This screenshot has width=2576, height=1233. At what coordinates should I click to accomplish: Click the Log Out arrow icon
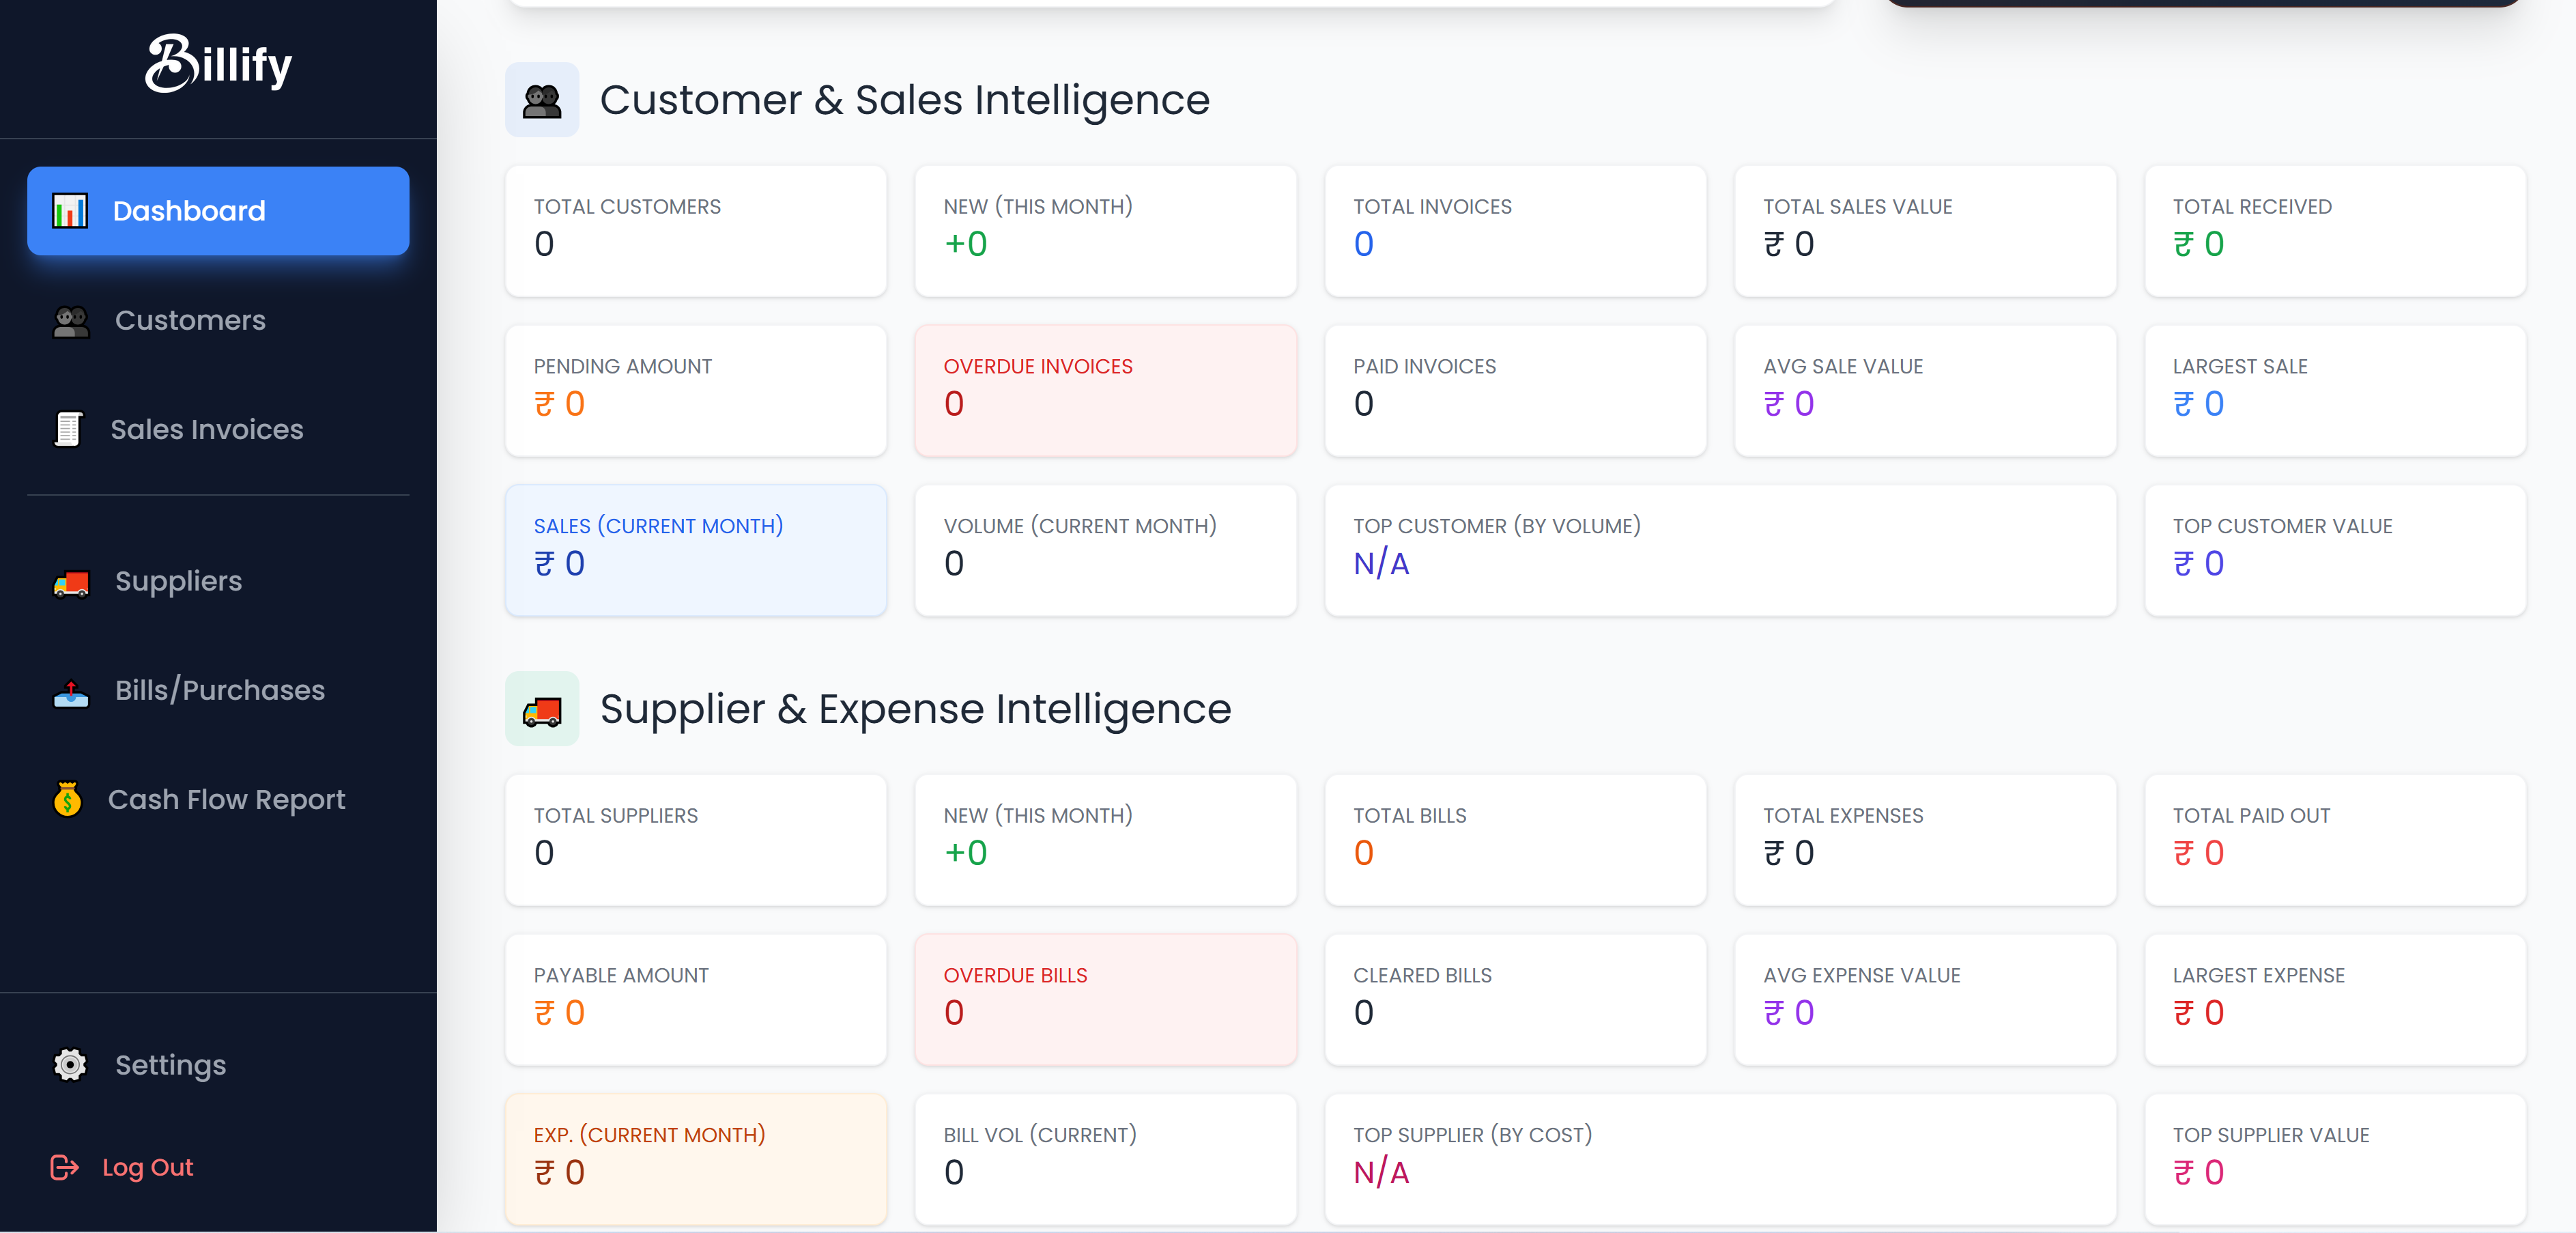(65, 1167)
